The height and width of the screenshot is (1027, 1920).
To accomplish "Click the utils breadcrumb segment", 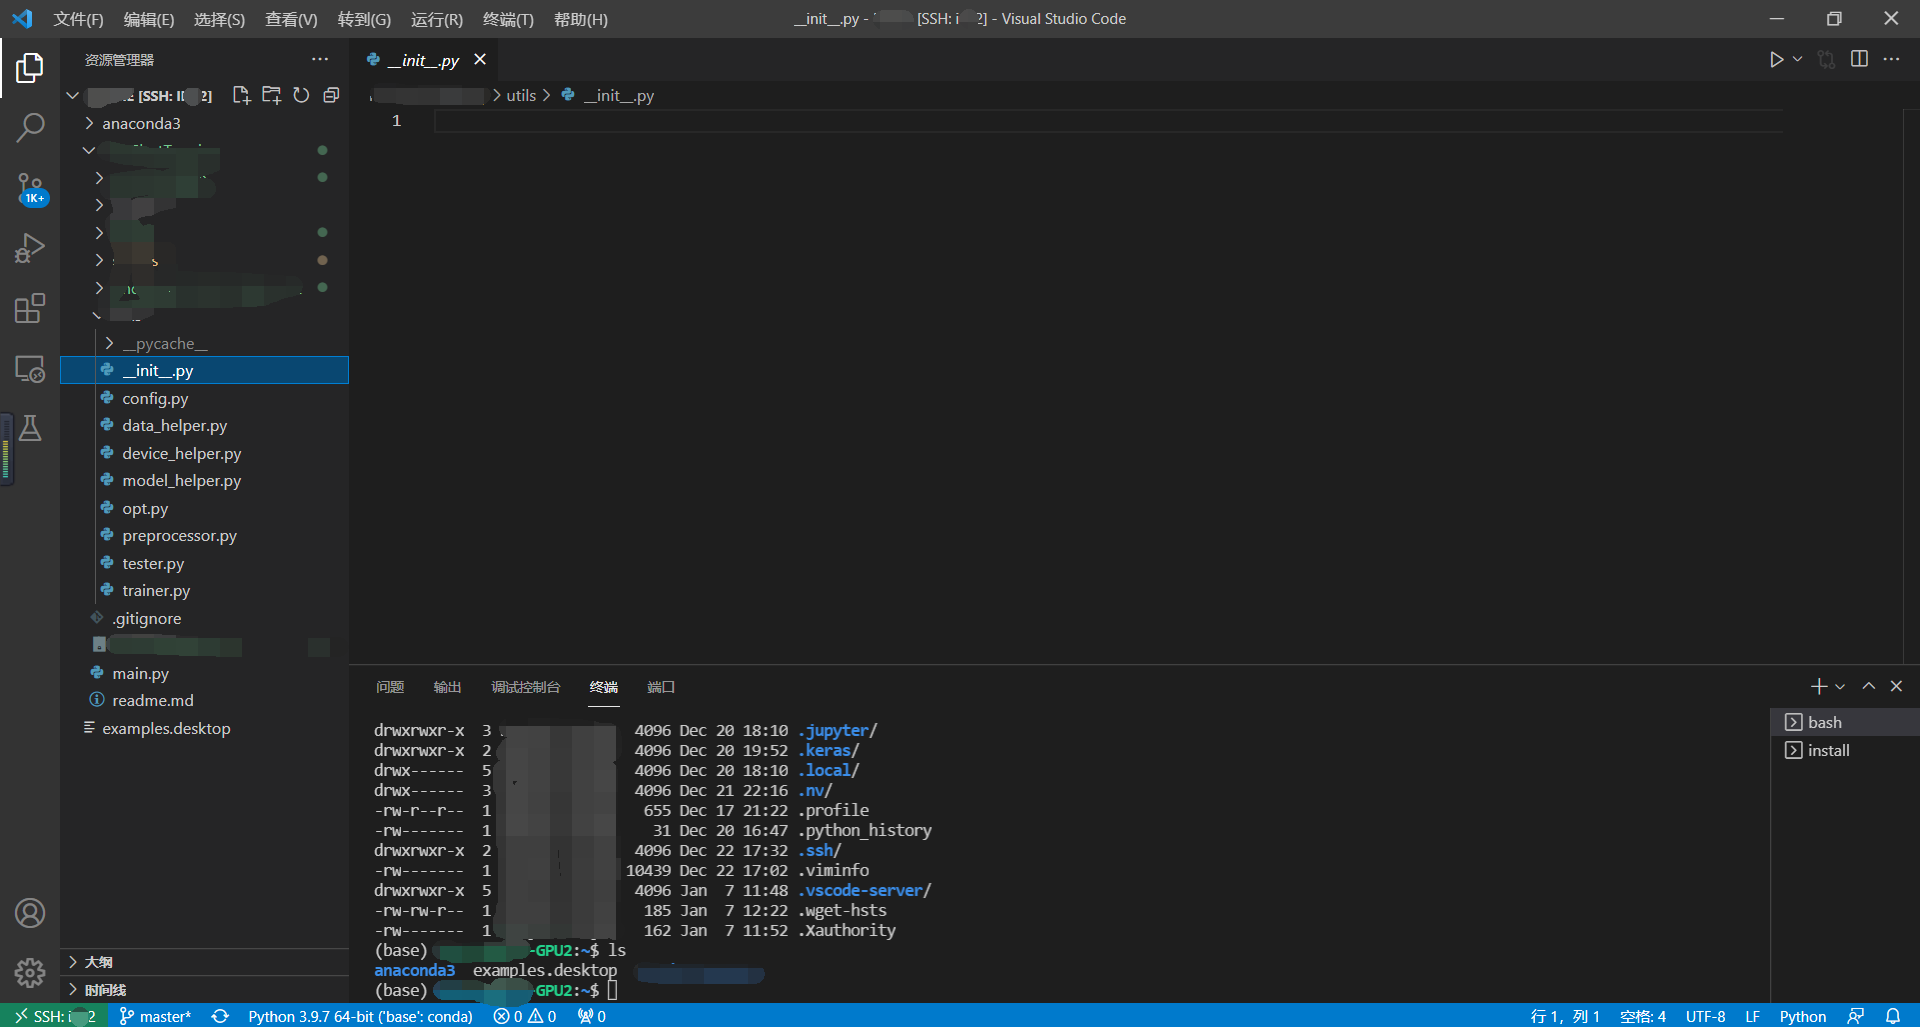I will click(521, 95).
